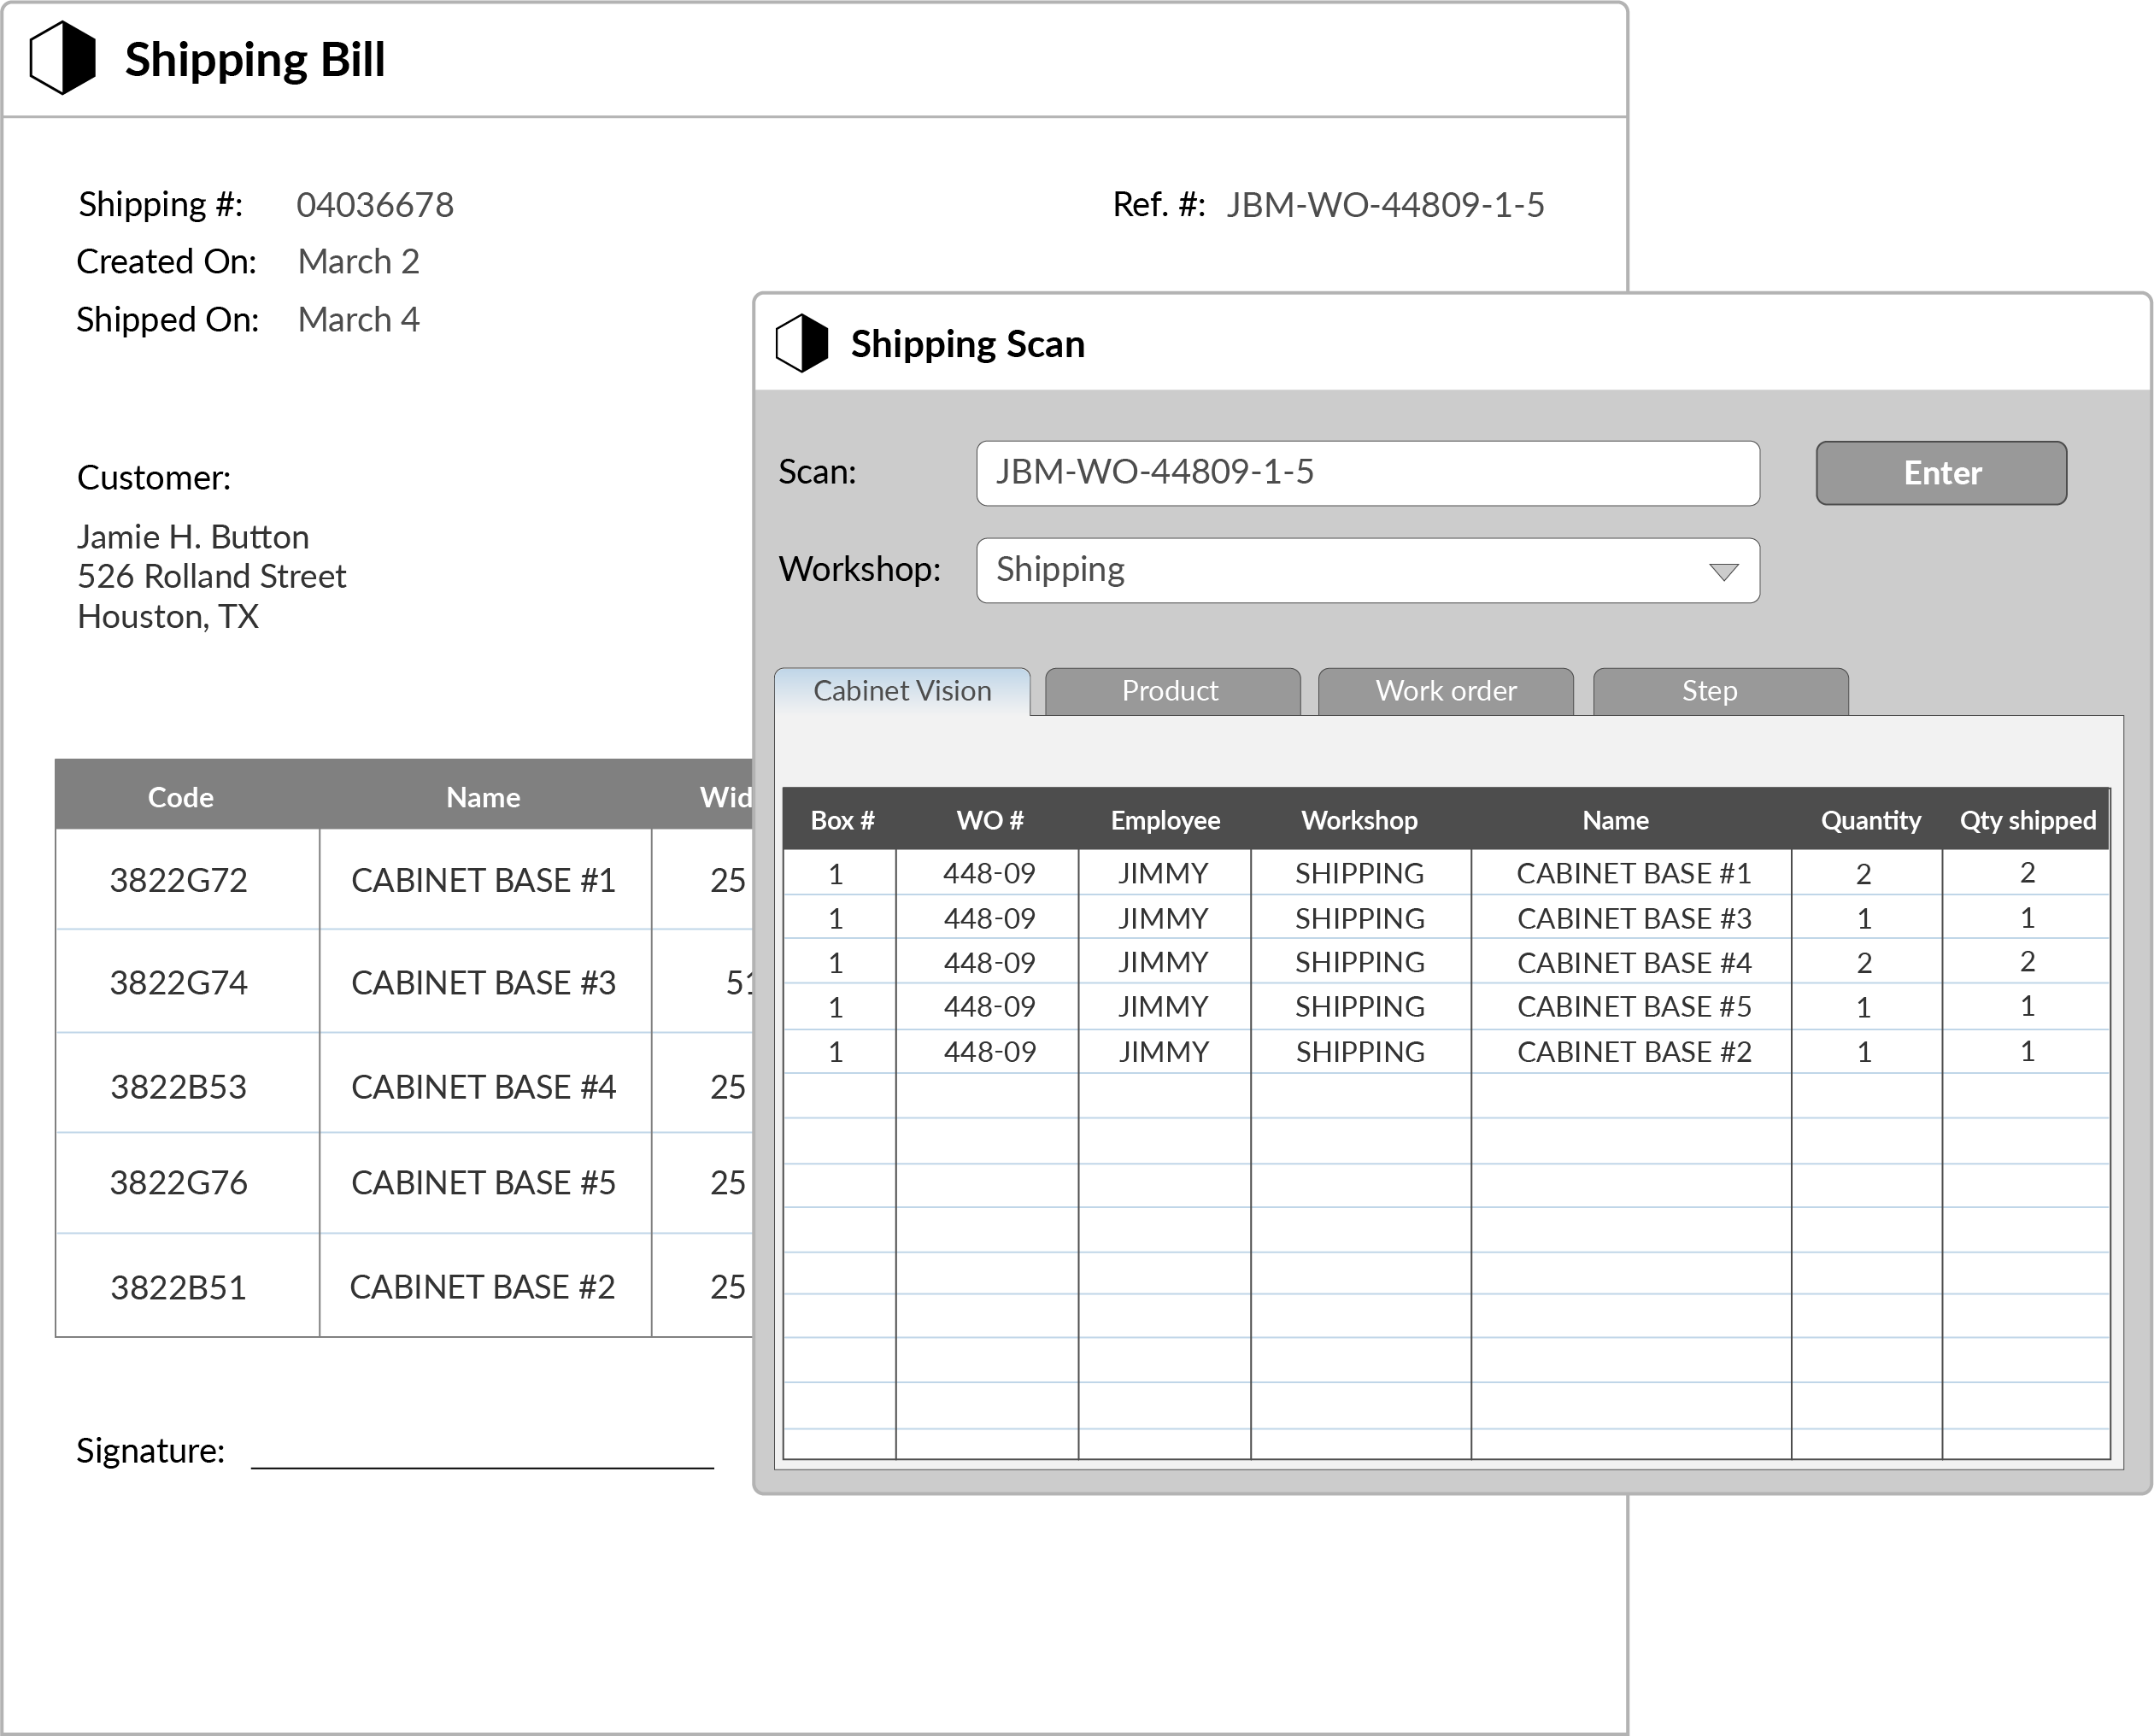Click Quantity value for CABINET BASE #2
Screen dimensions: 2154x1736
[x=1864, y=1052]
